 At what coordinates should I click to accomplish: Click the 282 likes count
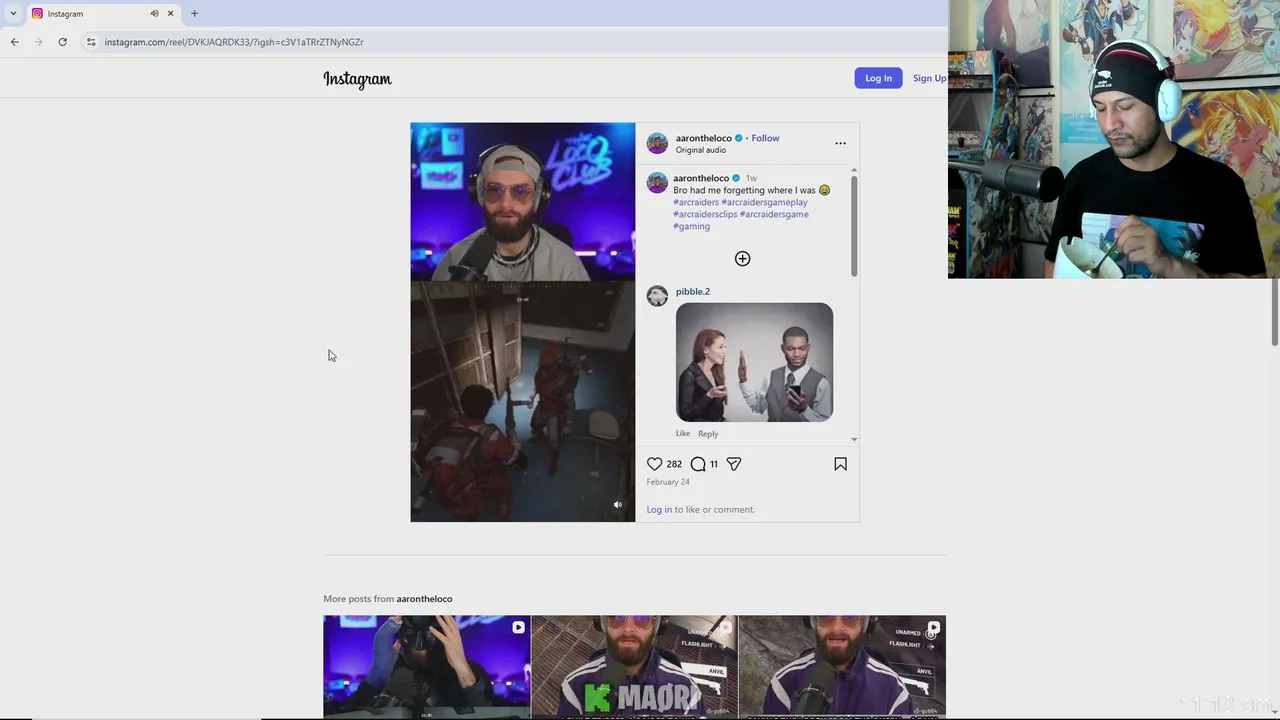[x=674, y=464]
